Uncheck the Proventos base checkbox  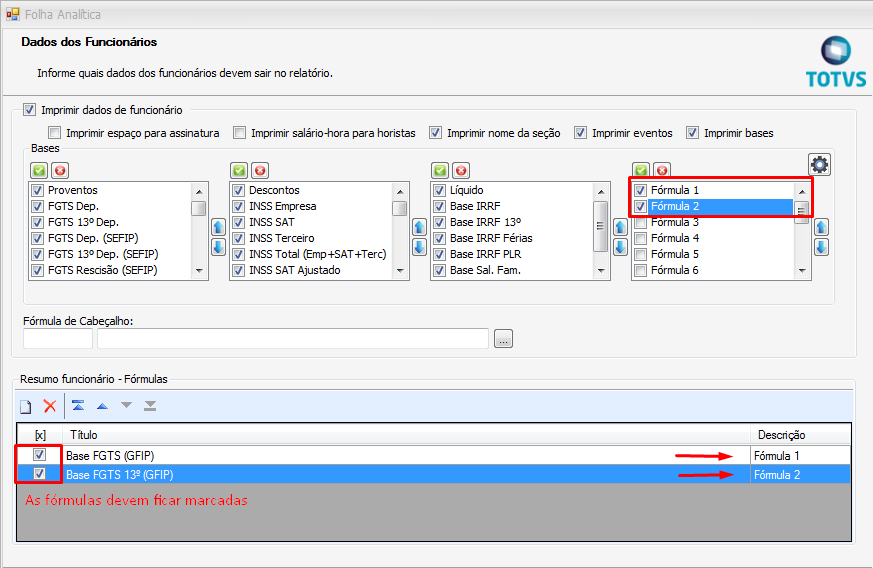37,190
